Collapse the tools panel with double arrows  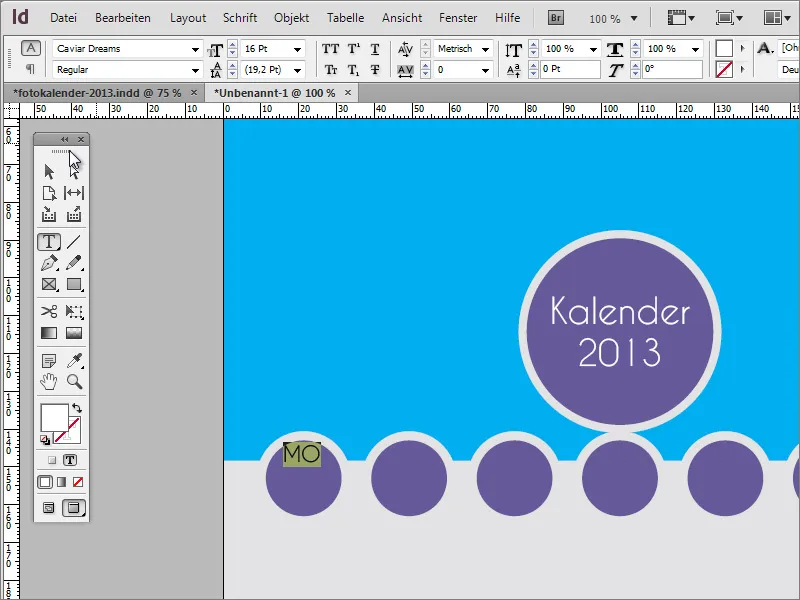(x=64, y=139)
